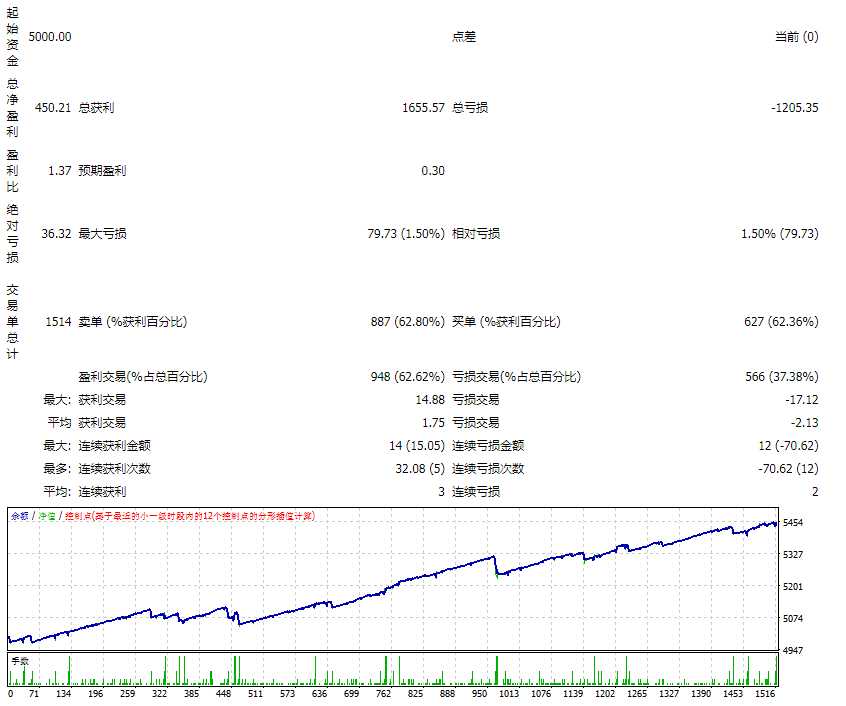Click the 手数 lot size panel label
The height and width of the screenshot is (706, 846).
[x=19, y=661]
